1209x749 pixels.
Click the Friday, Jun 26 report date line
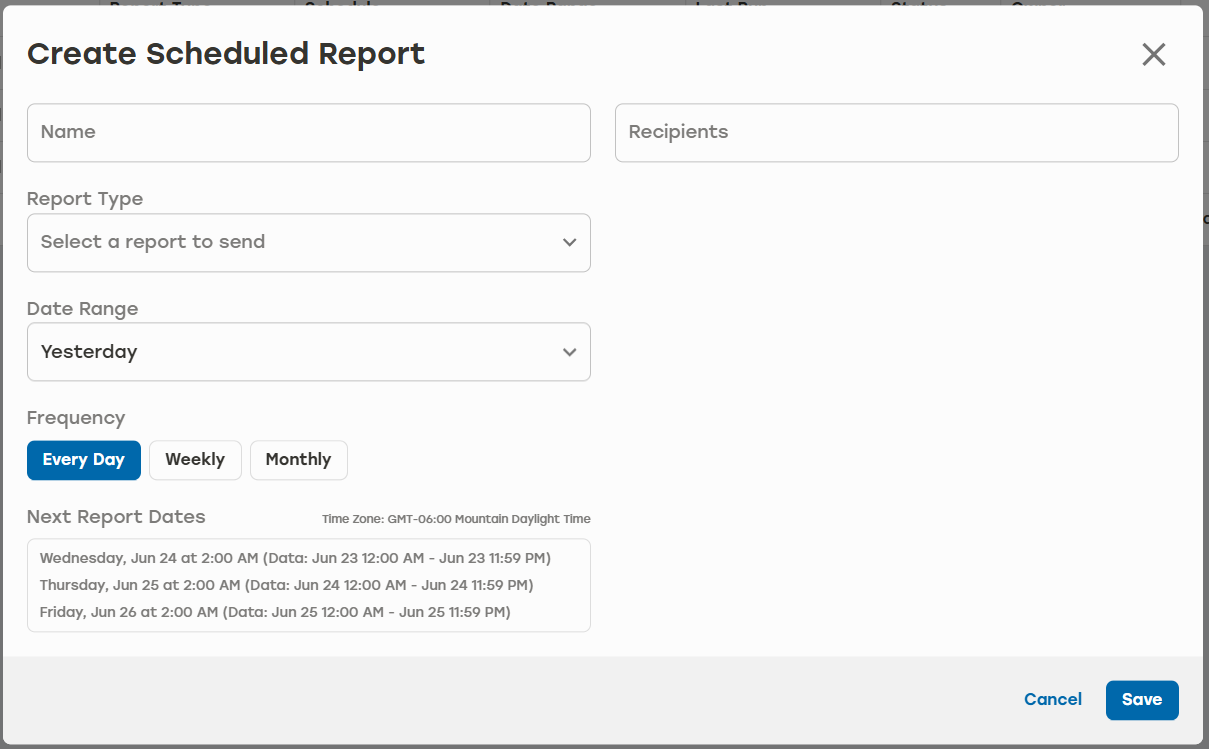[275, 612]
